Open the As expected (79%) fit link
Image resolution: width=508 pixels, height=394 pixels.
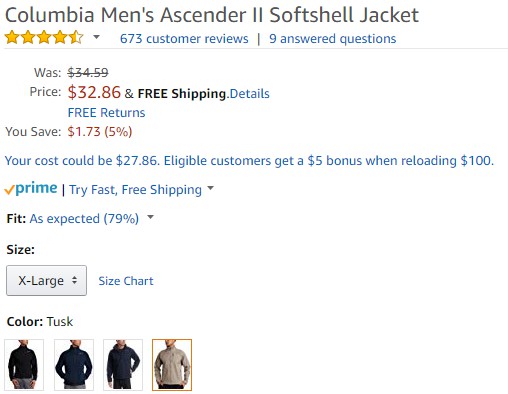pyautogui.click(x=84, y=219)
